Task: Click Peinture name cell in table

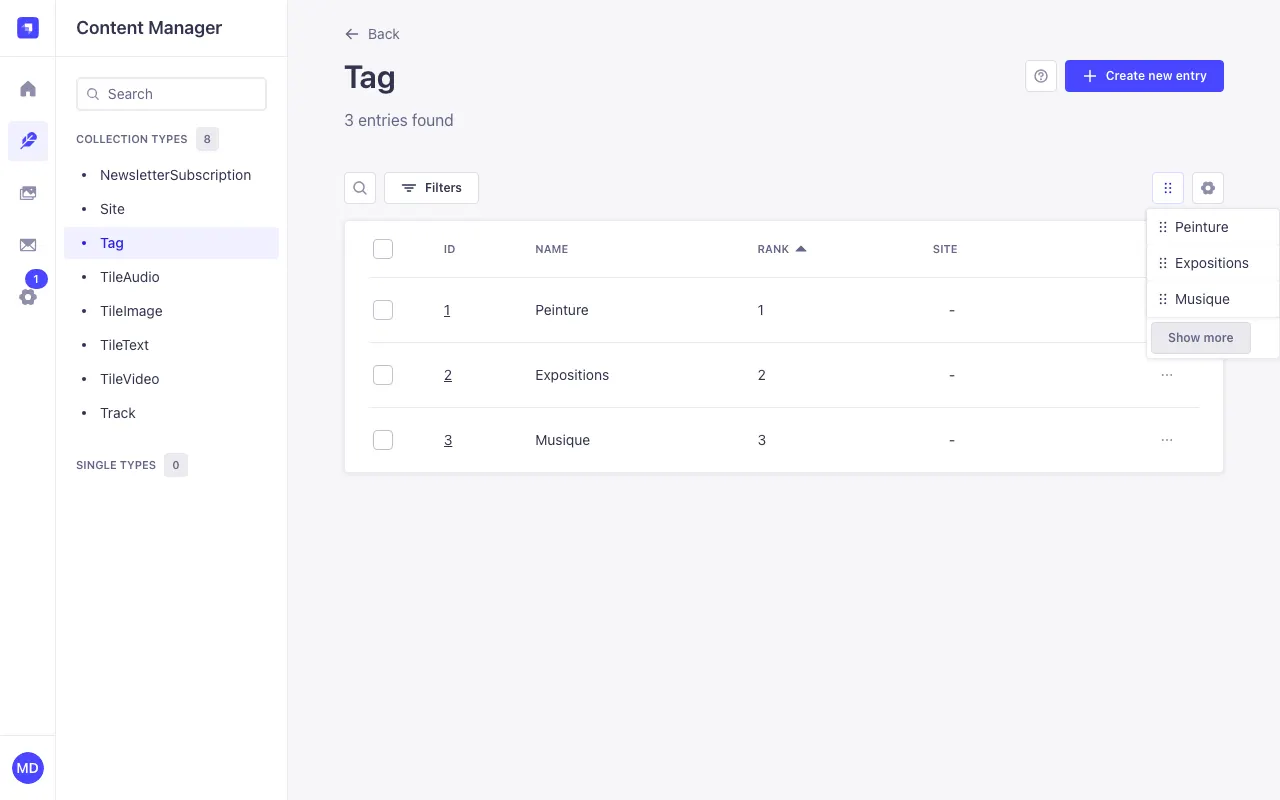Action: [x=562, y=310]
